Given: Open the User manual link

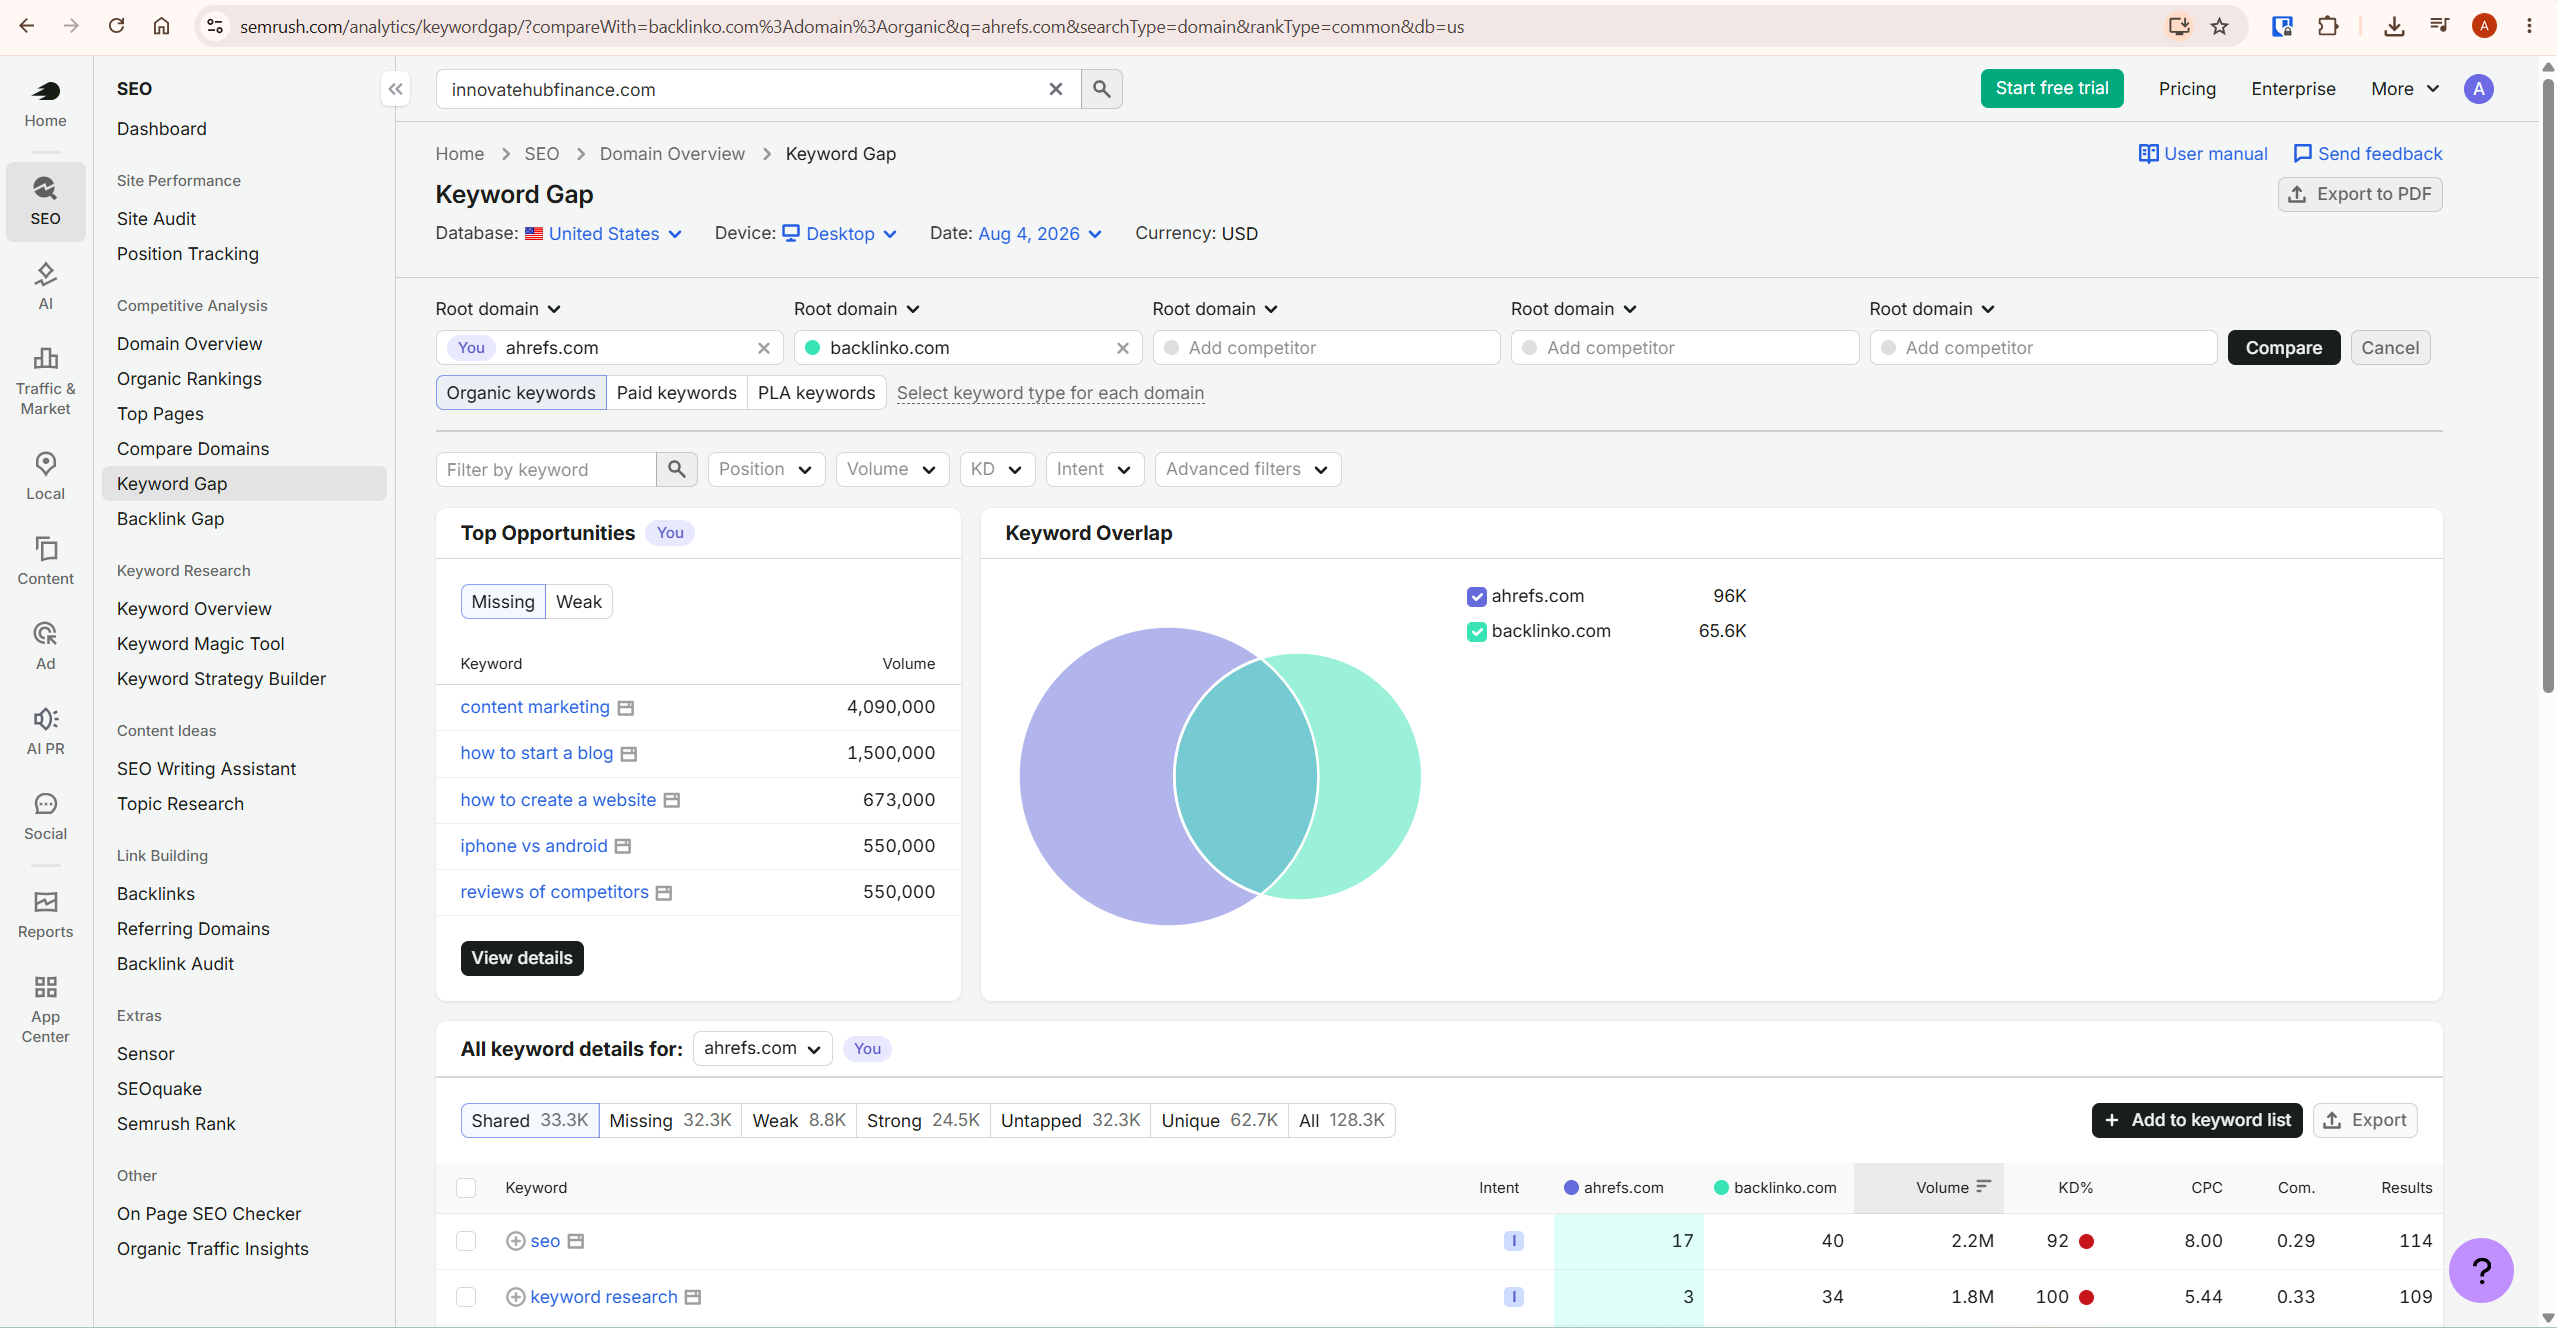Looking at the screenshot, I should (x=2202, y=154).
